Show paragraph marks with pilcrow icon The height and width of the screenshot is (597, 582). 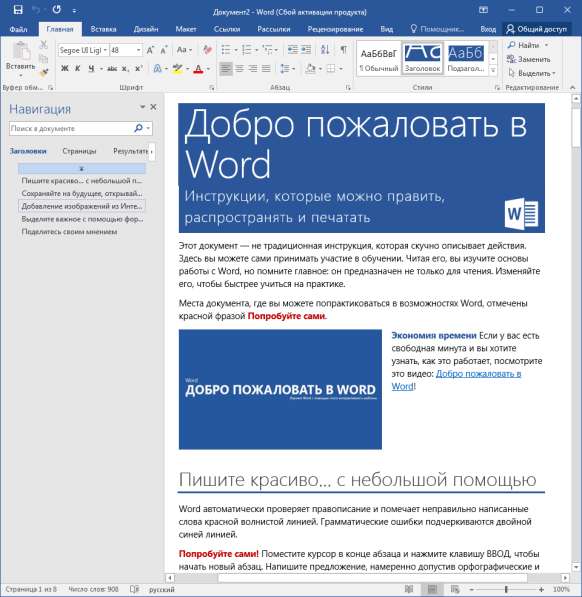pyautogui.click(x=343, y=50)
